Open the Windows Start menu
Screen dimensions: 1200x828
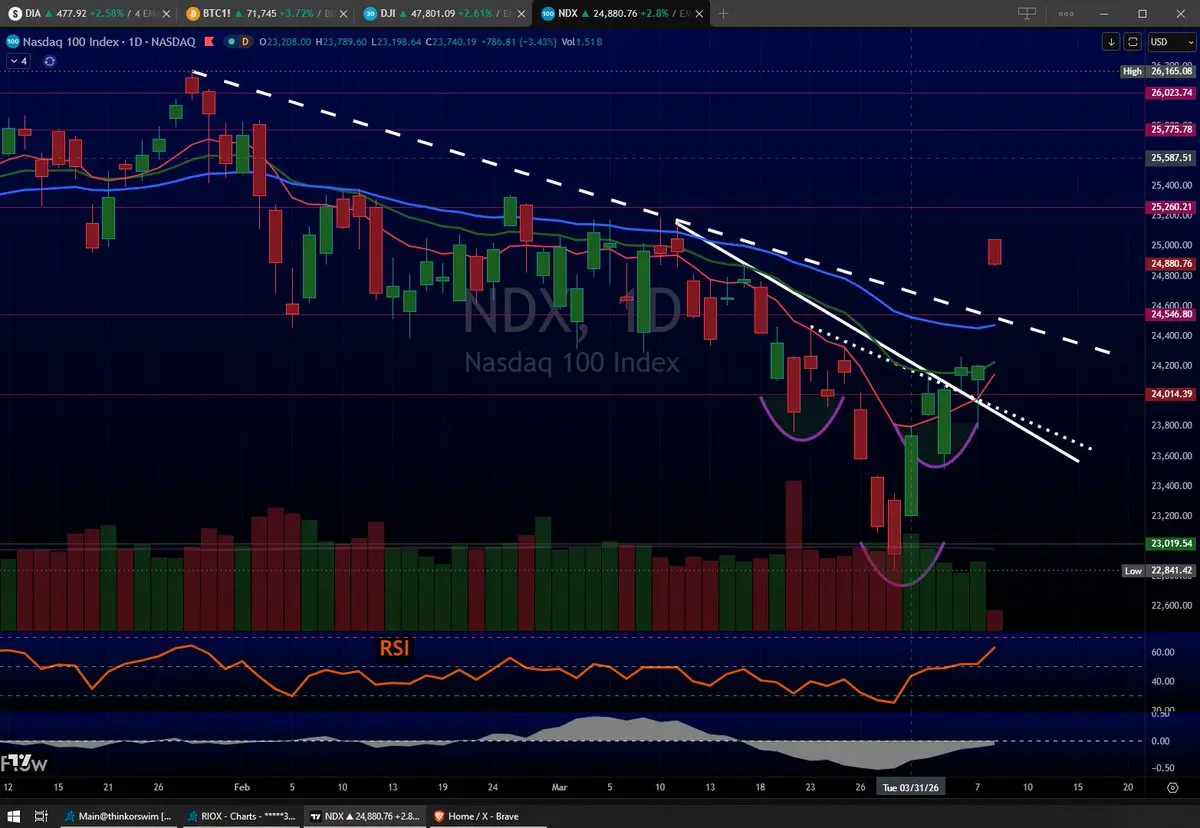(x=12, y=816)
